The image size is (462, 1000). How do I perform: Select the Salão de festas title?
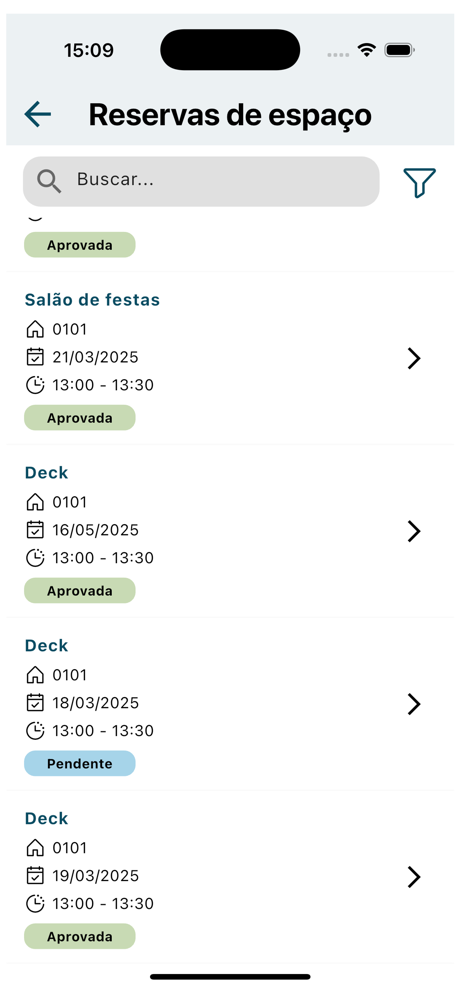93,300
